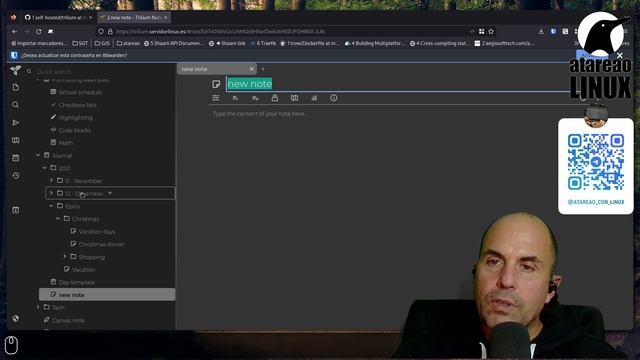
Task: Open the 6 Traefik bookmark
Action: (x=263, y=43)
